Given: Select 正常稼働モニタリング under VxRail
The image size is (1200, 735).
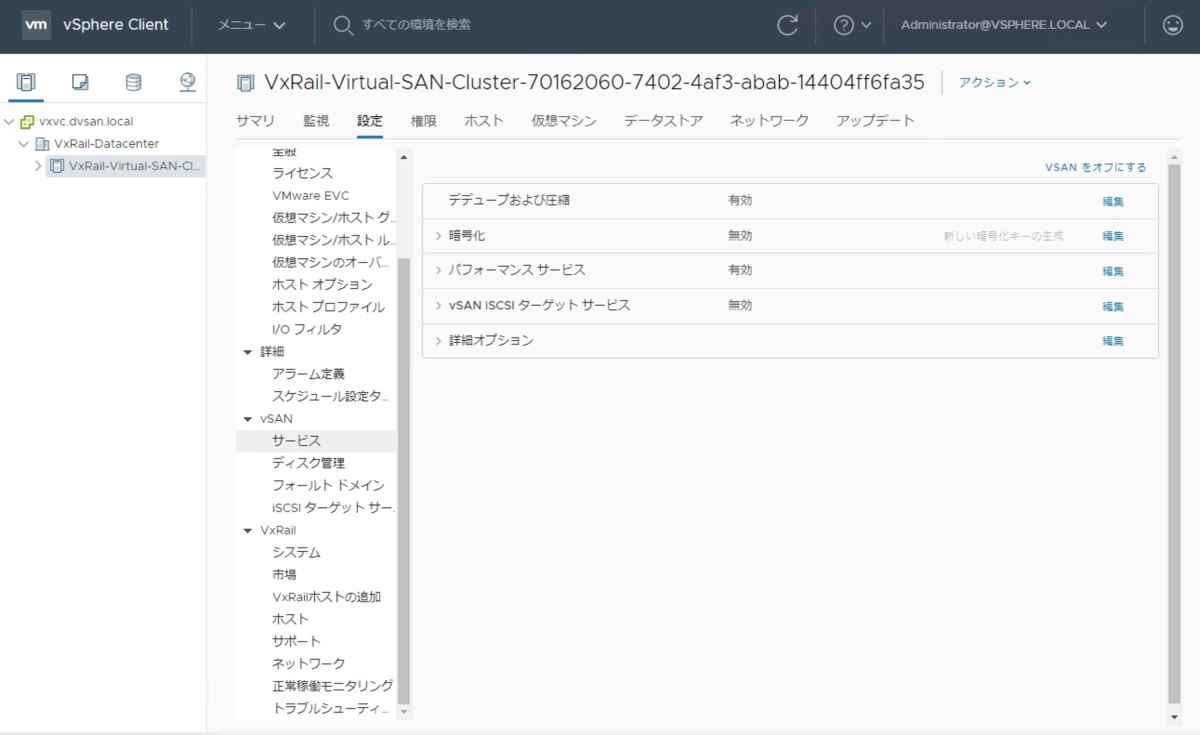Looking at the screenshot, I should [332, 686].
